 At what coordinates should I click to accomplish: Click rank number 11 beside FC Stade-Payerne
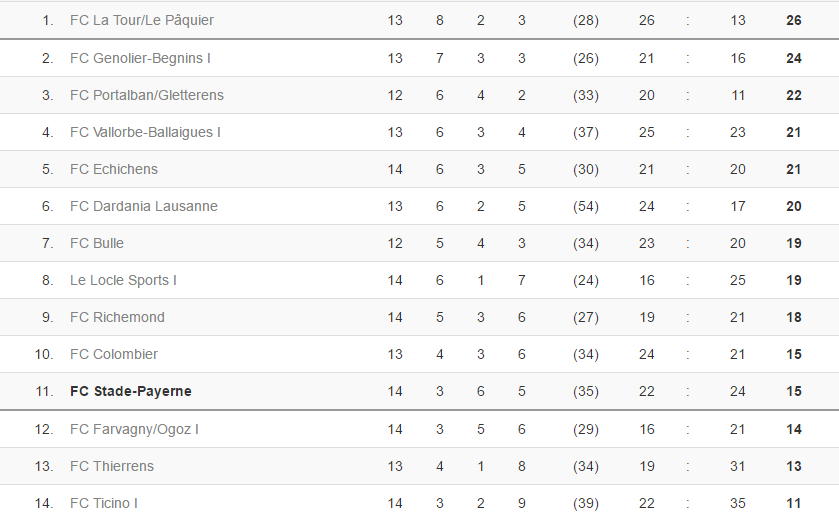[x=44, y=391]
